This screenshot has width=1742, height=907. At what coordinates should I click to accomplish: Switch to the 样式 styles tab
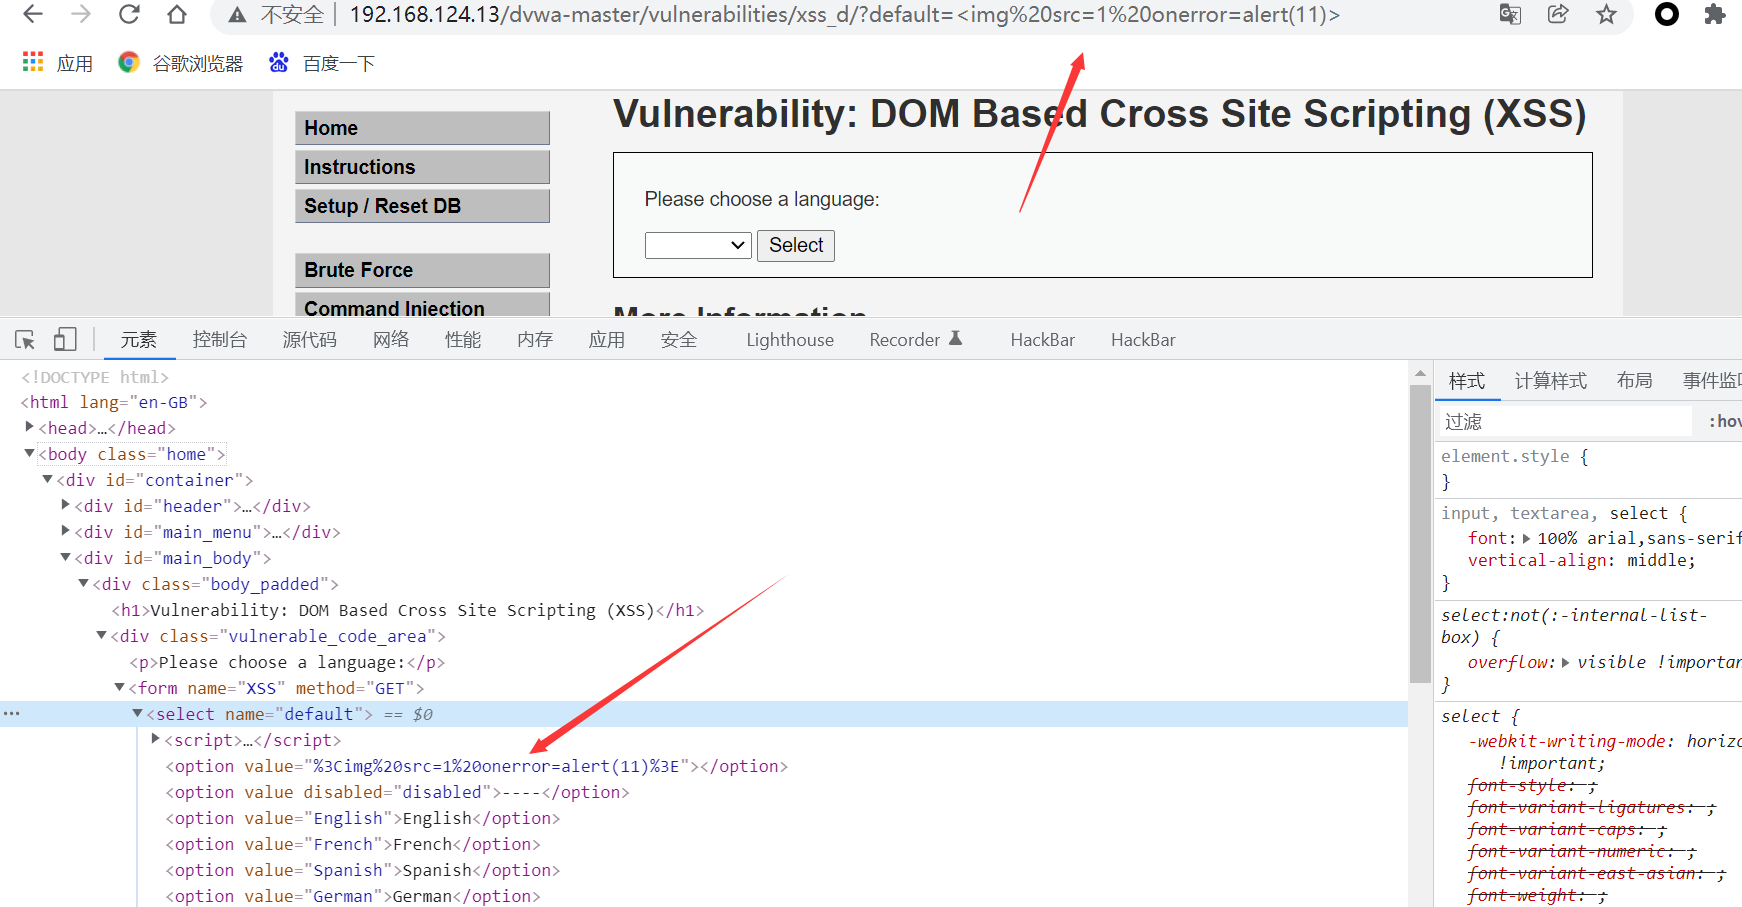click(x=1467, y=381)
